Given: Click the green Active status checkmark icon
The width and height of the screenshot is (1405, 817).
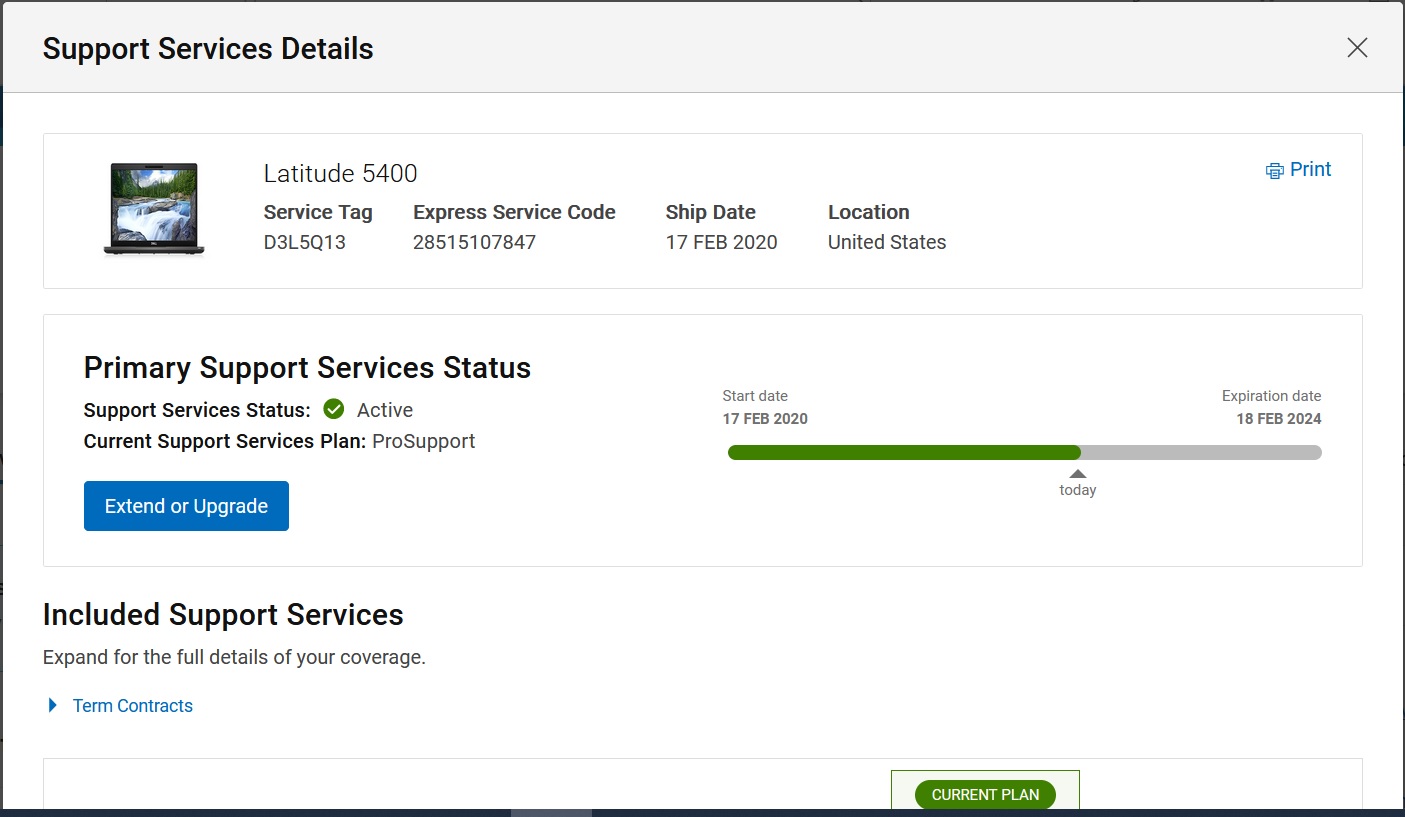Looking at the screenshot, I should (x=334, y=410).
